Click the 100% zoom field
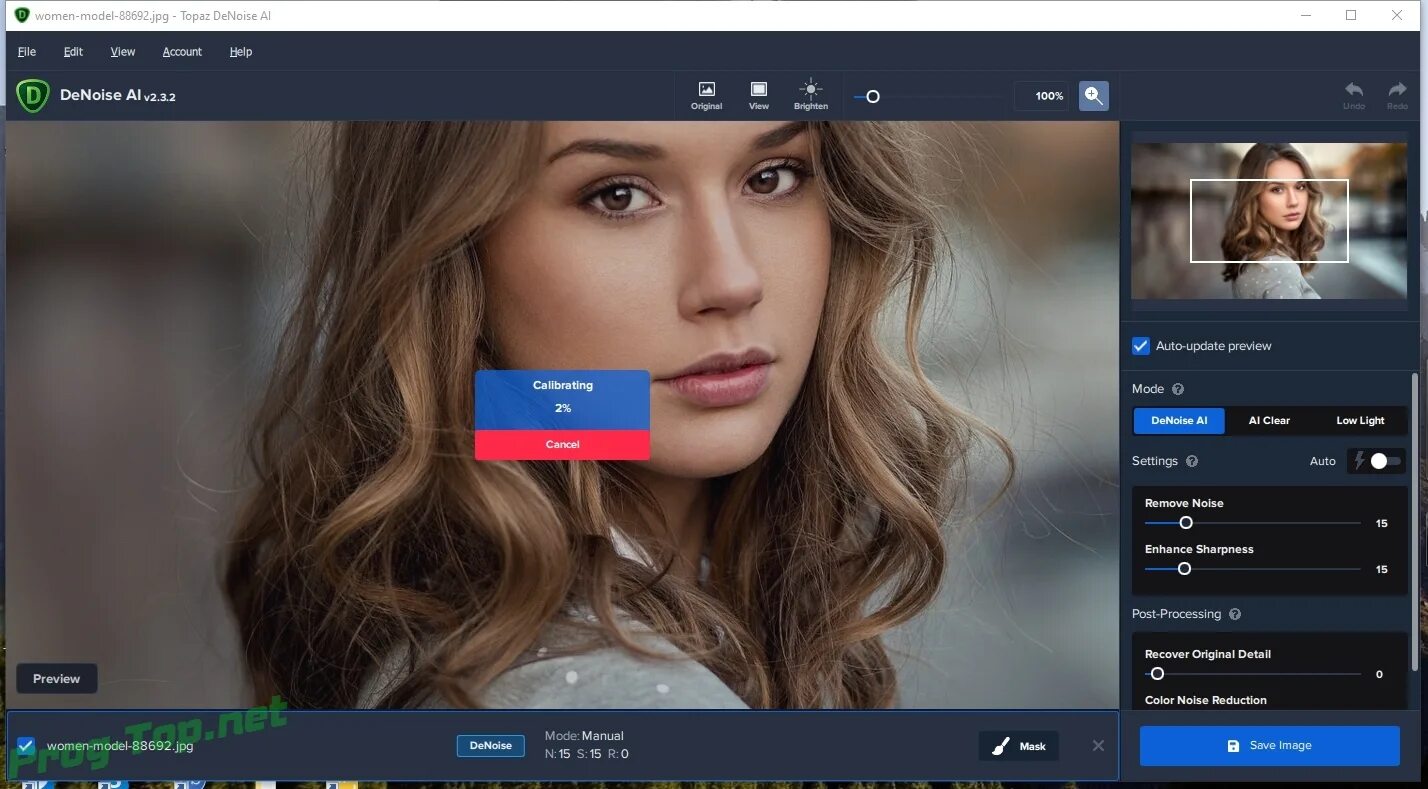The height and width of the screenshot is (789, 1428). [1042, 96]
